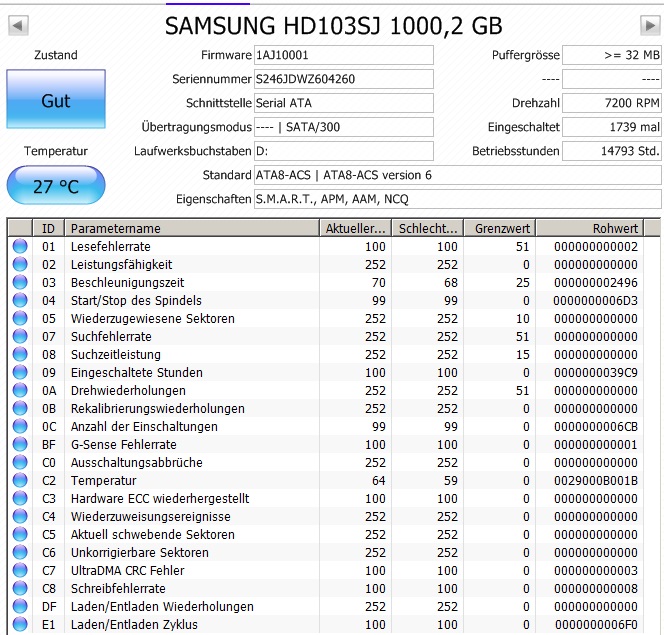Click raw value 0000000006CB
Viewport: 664px width, 635px height.
click(595, 426)
